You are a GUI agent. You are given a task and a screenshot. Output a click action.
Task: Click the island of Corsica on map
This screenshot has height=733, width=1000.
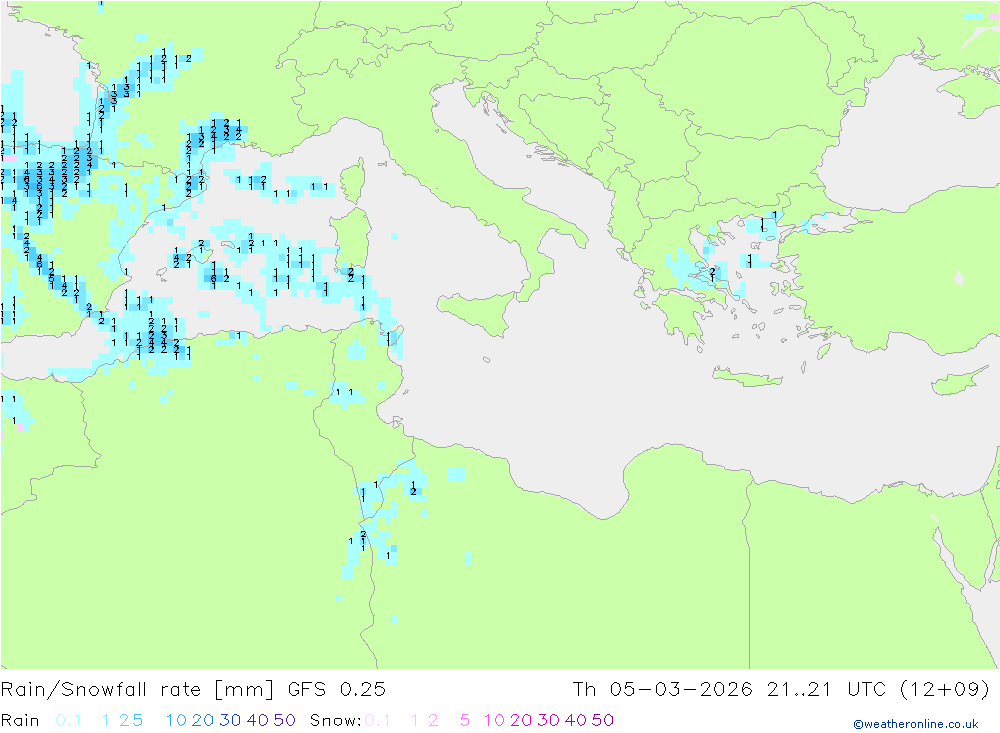click(x=354, y=182)
